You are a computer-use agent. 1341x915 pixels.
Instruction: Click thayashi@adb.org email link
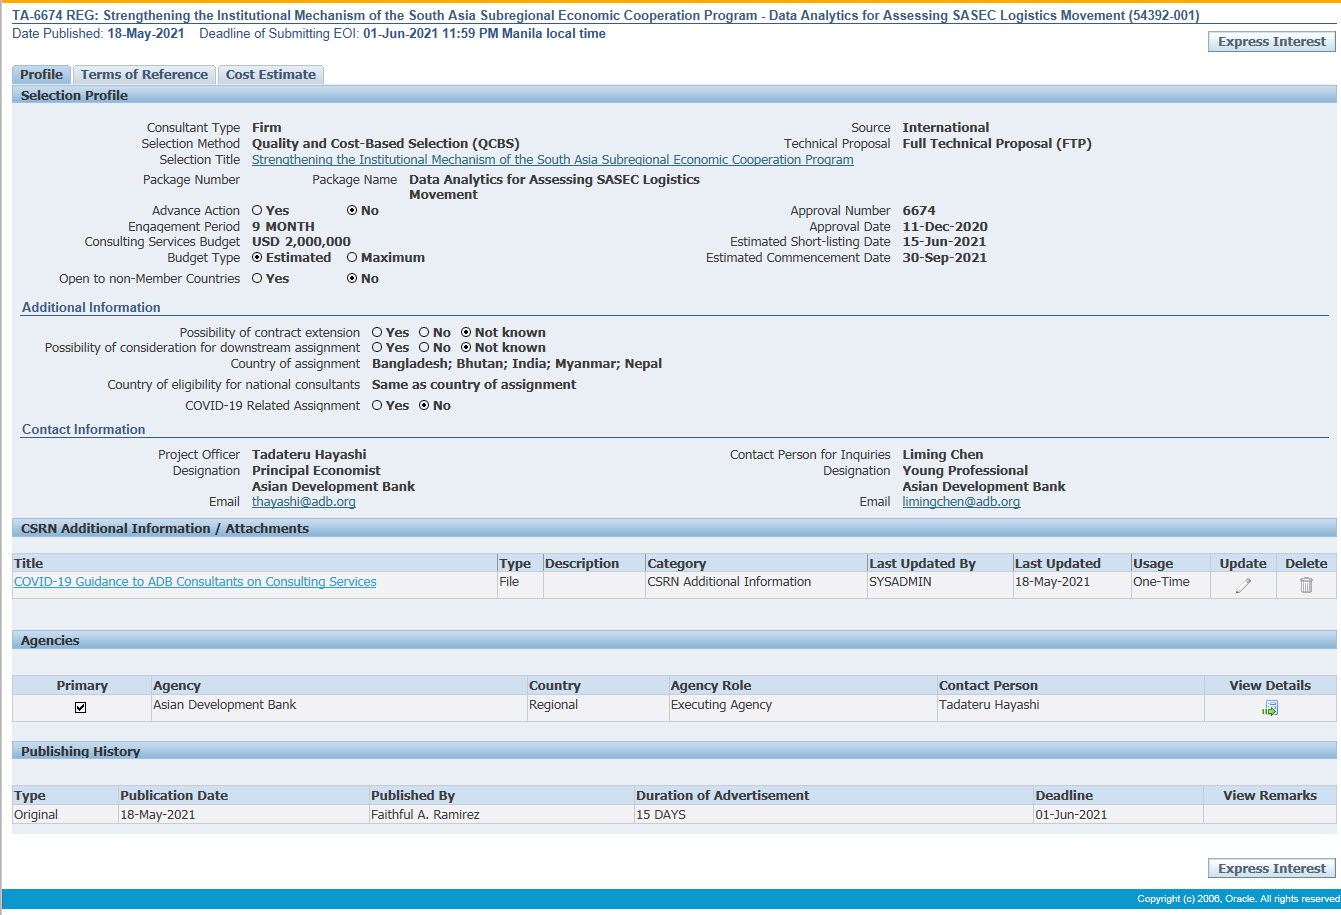304,502
